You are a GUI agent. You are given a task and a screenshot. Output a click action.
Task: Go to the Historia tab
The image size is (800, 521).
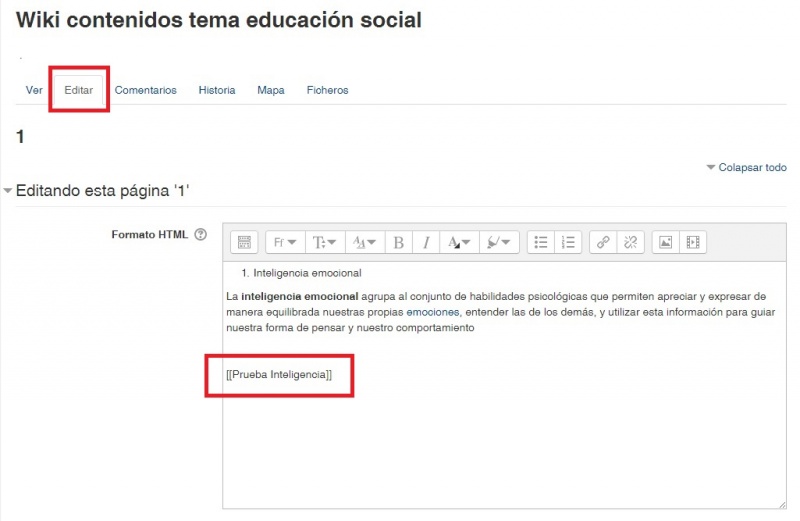(217, 90)
